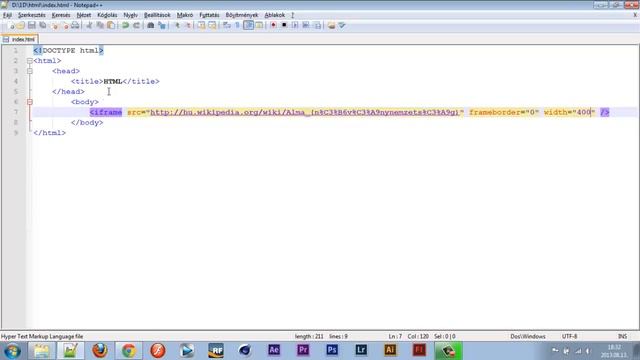Open the Futtatás menu
Screen dimensions: 640x360
click(x=209, y=15)
